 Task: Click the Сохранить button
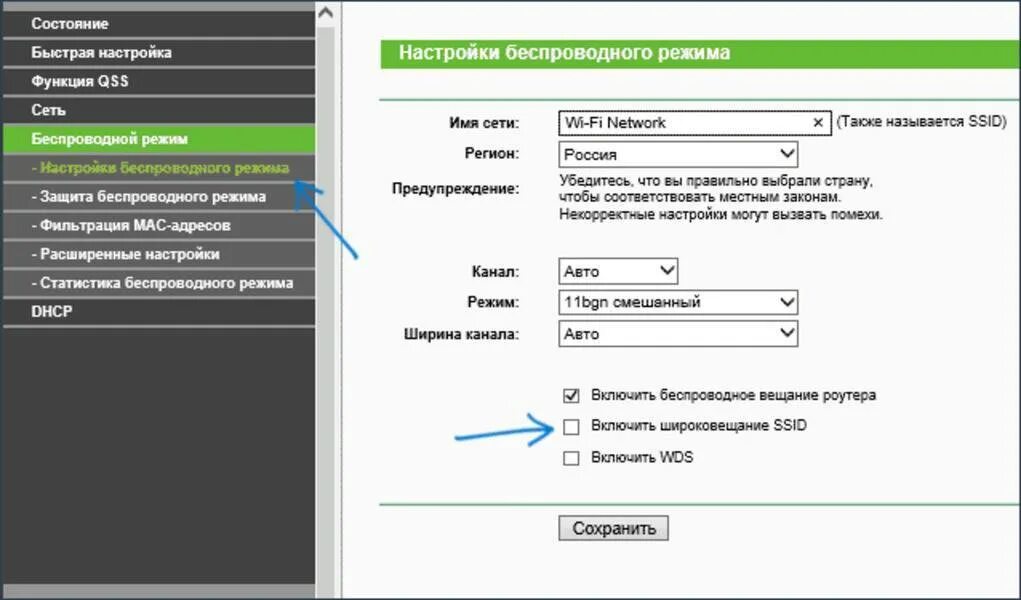pyautogui.click(x=613, y=528)
